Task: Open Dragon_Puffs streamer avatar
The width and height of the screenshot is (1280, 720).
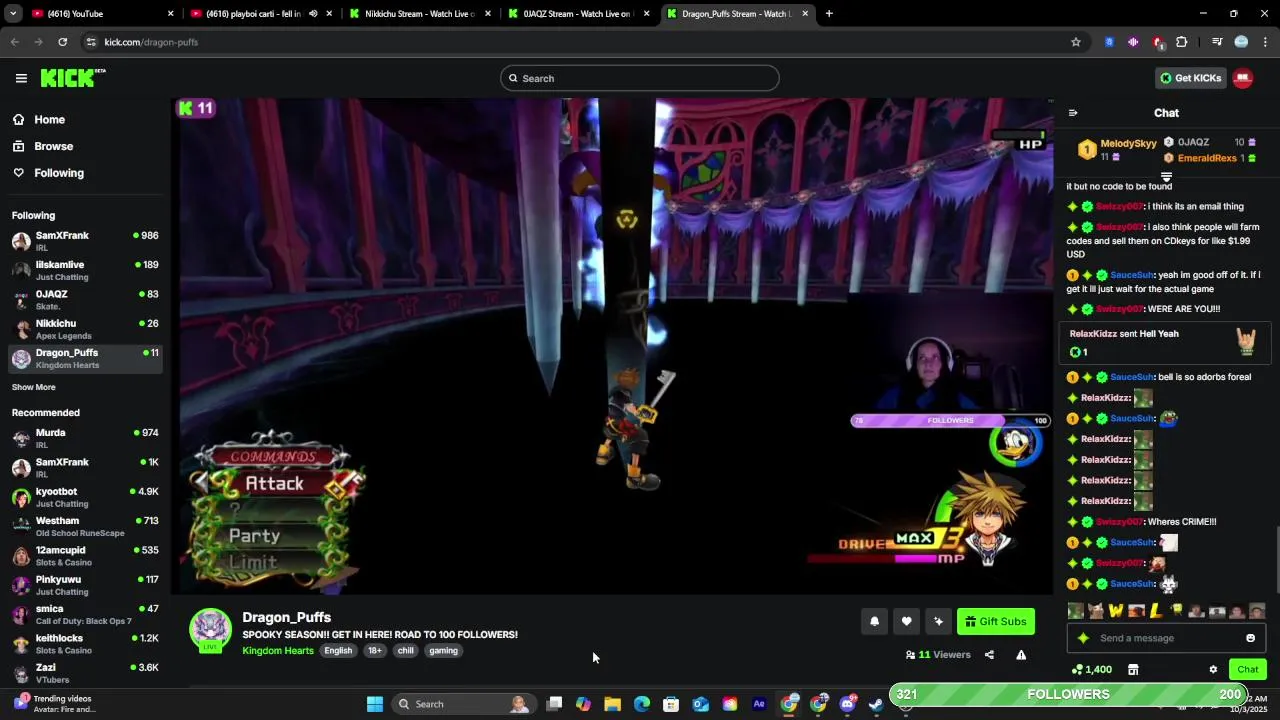Action: (210, 629)
